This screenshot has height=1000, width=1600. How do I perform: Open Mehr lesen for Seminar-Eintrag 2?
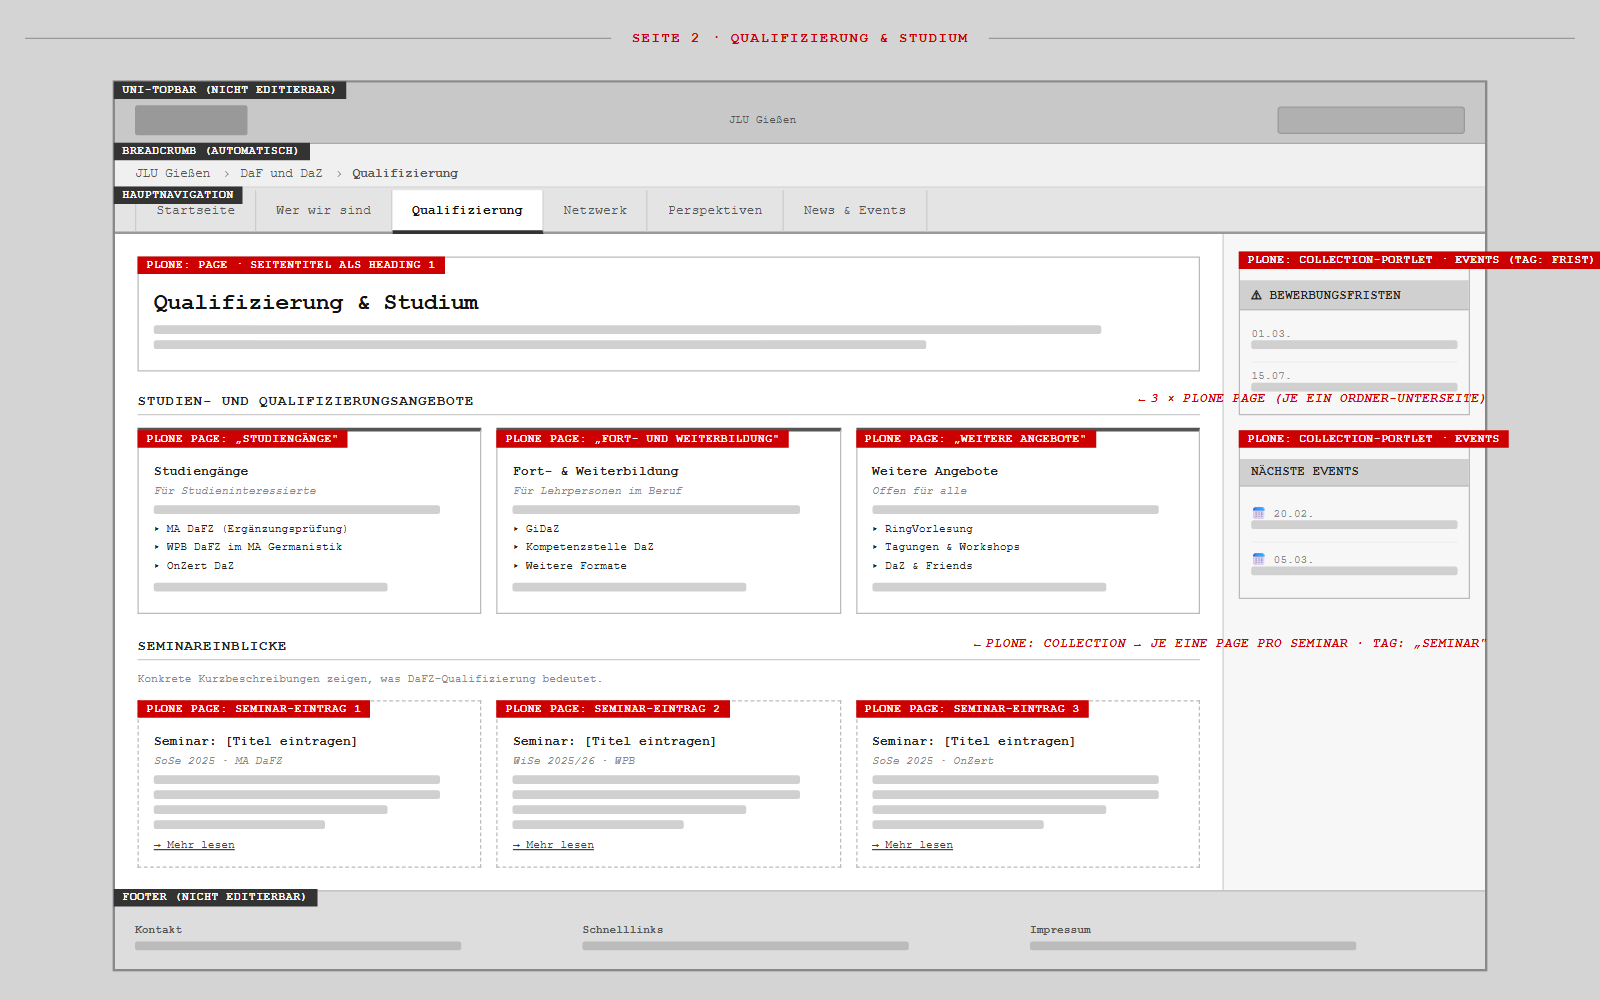point(553,845)
